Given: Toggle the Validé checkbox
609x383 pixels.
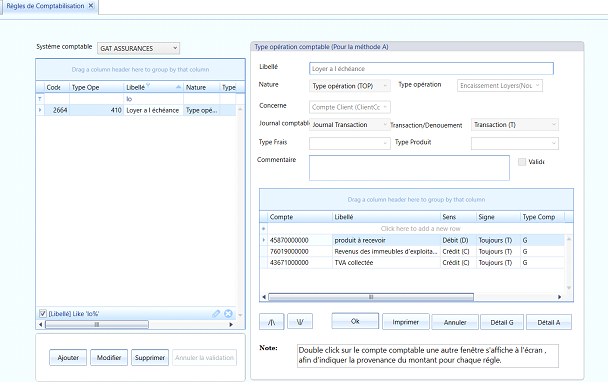Looking at the screenshot, I should [x=522, y=162].
